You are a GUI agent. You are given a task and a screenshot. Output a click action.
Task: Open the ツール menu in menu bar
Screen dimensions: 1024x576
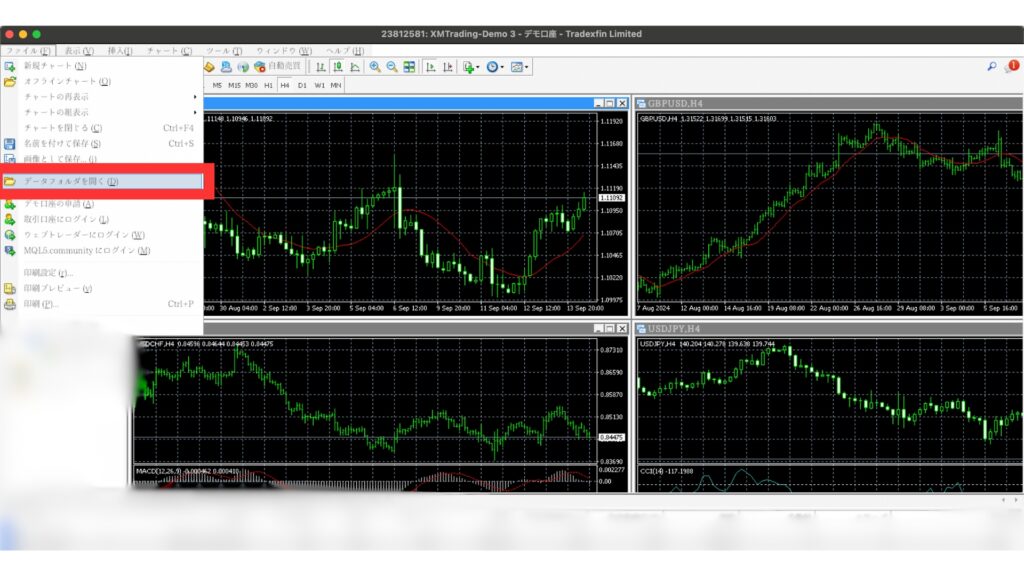click(223, 51)
